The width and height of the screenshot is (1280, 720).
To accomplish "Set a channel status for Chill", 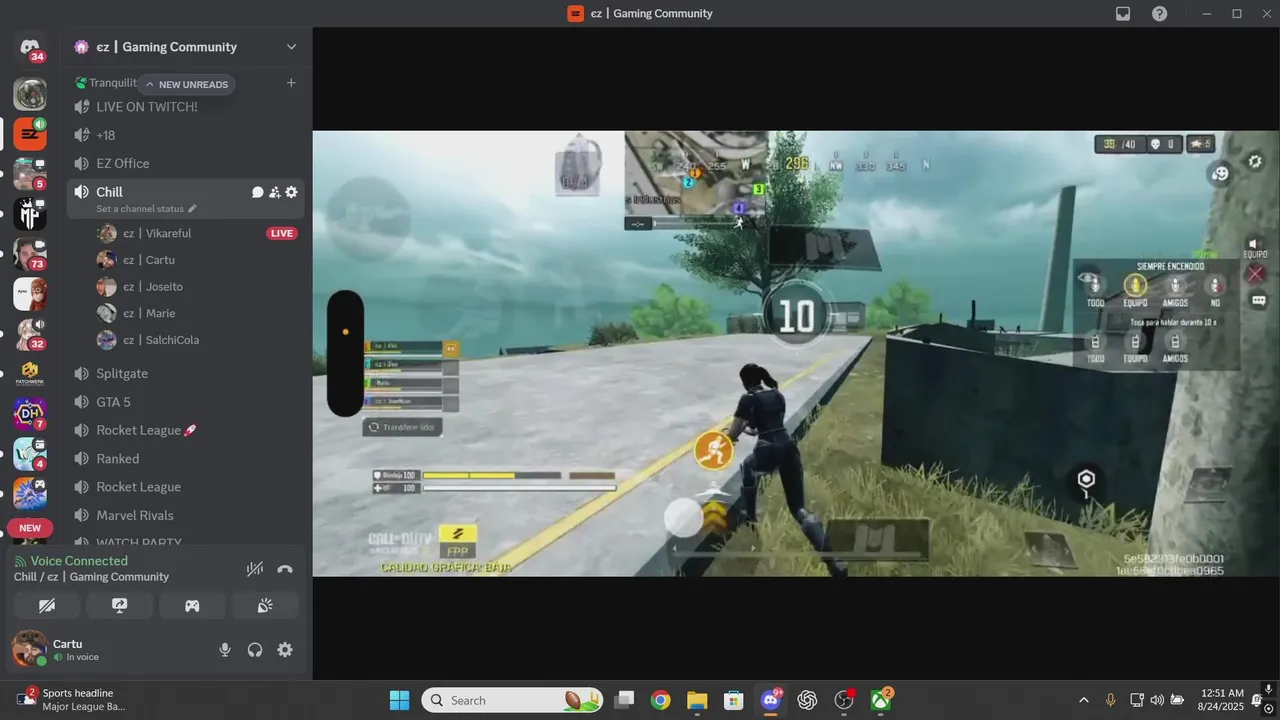I will coord(146,209).
